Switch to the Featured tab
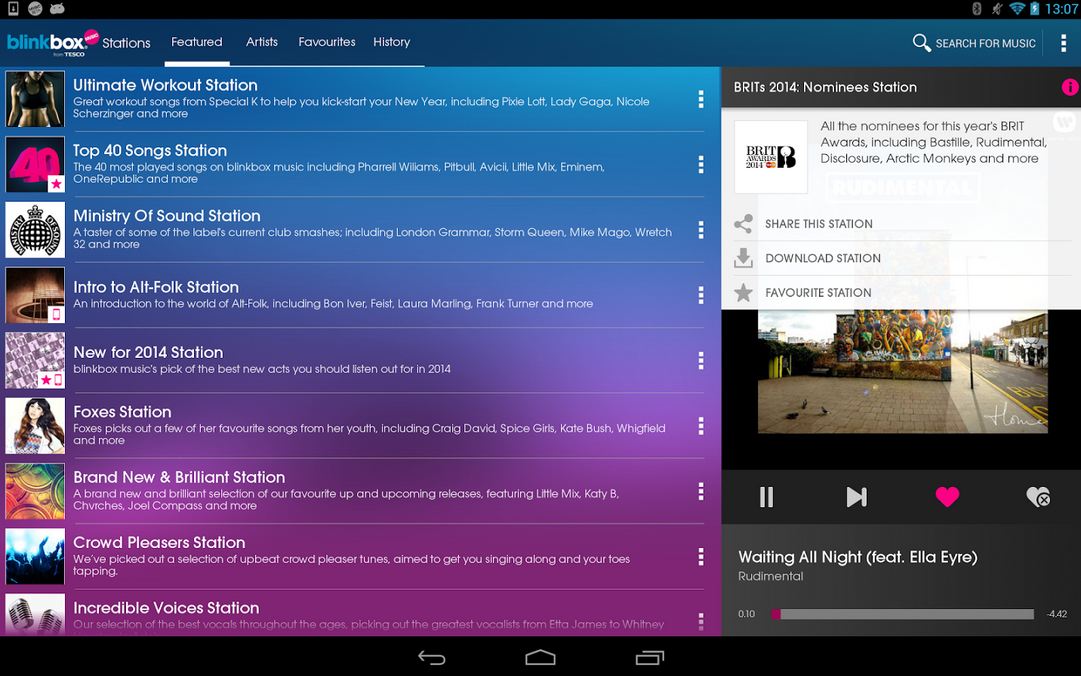The height and width of the screenshot is (676, 1081). point(196,42)
